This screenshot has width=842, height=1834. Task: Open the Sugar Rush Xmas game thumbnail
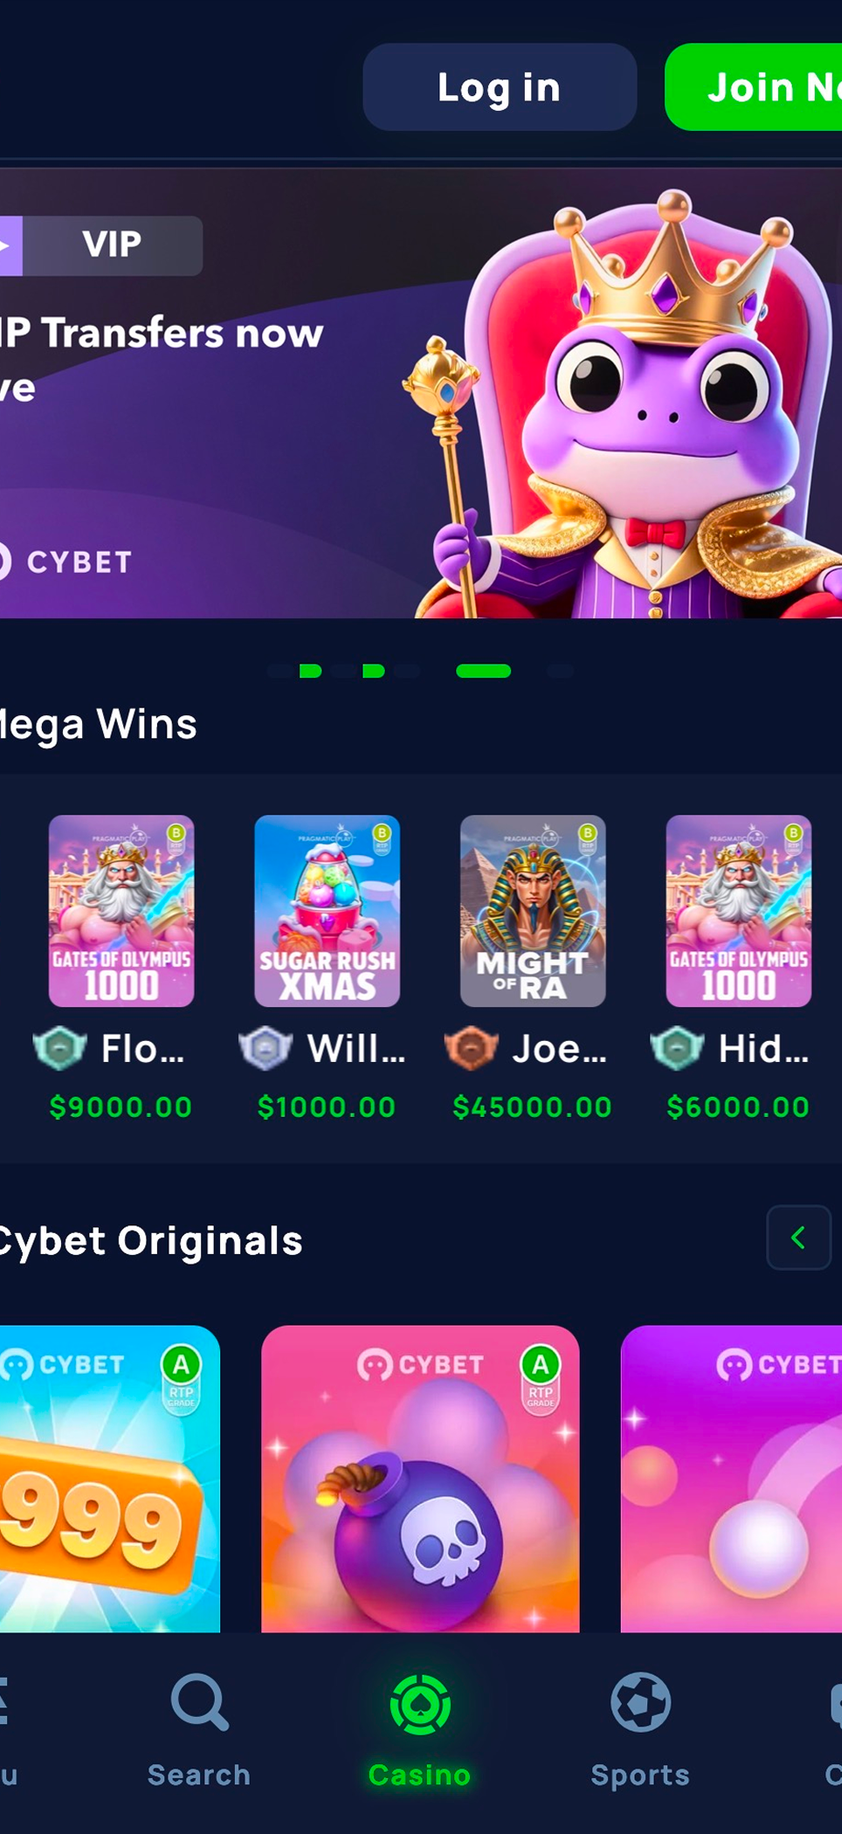point(327,911)
